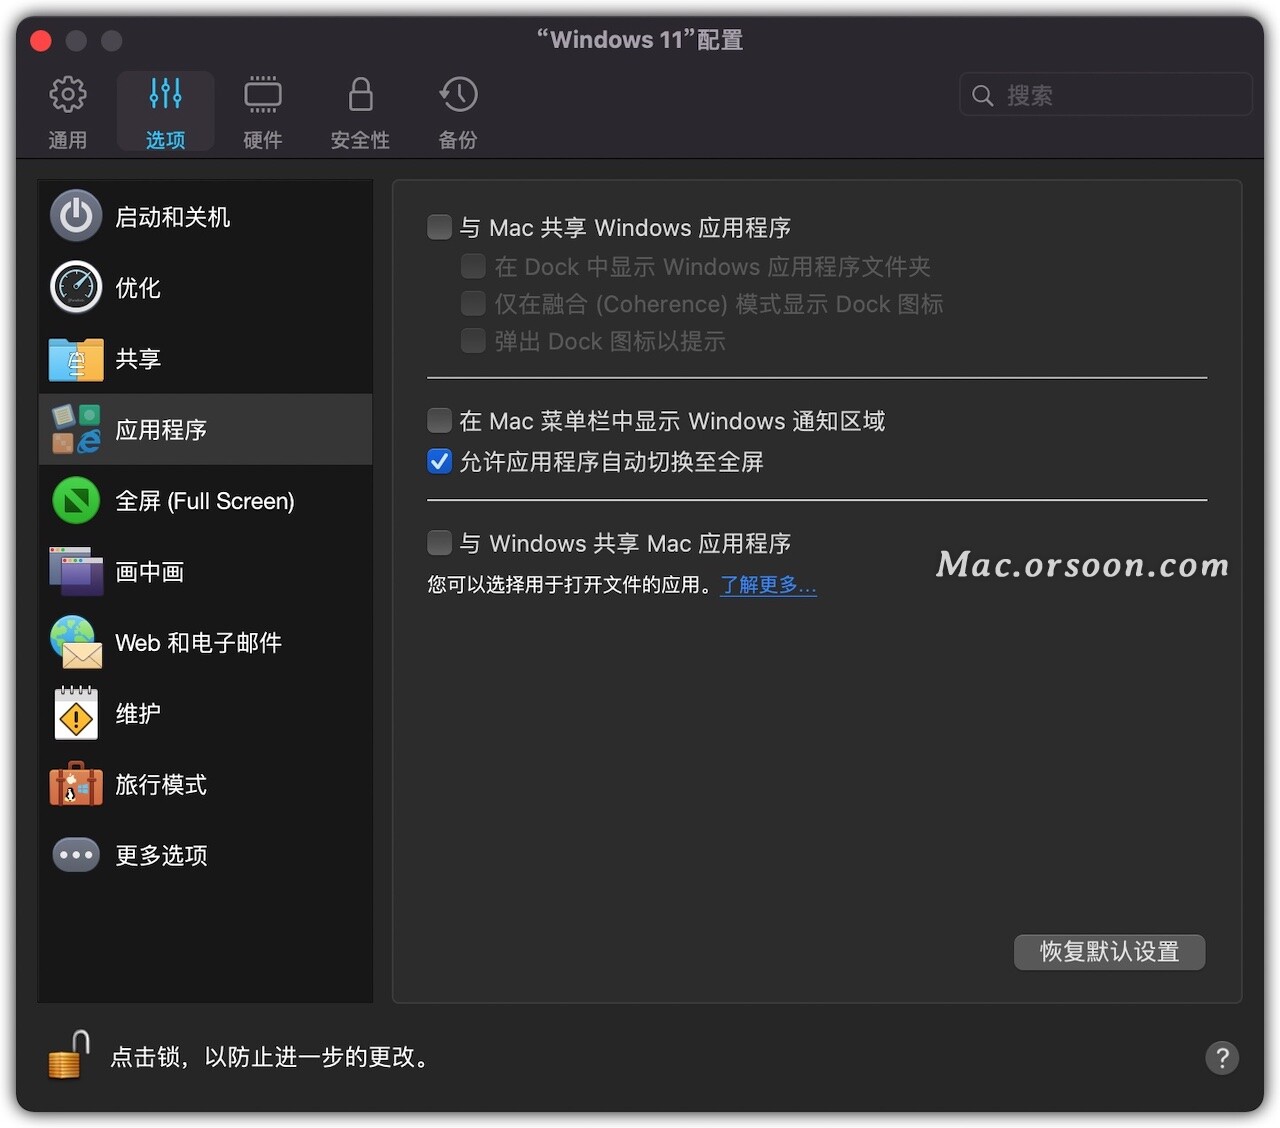
Task: Click the 共享 folder icon
Action: [x=76, y=359]
